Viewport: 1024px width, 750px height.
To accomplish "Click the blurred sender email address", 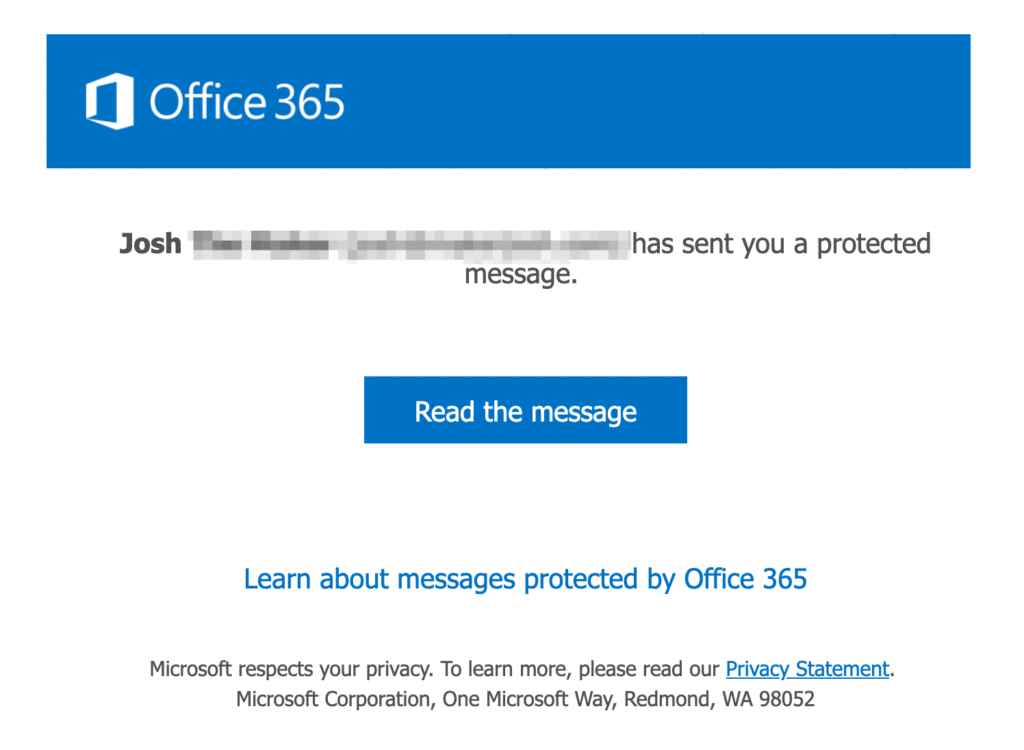I will click(485, 245).
